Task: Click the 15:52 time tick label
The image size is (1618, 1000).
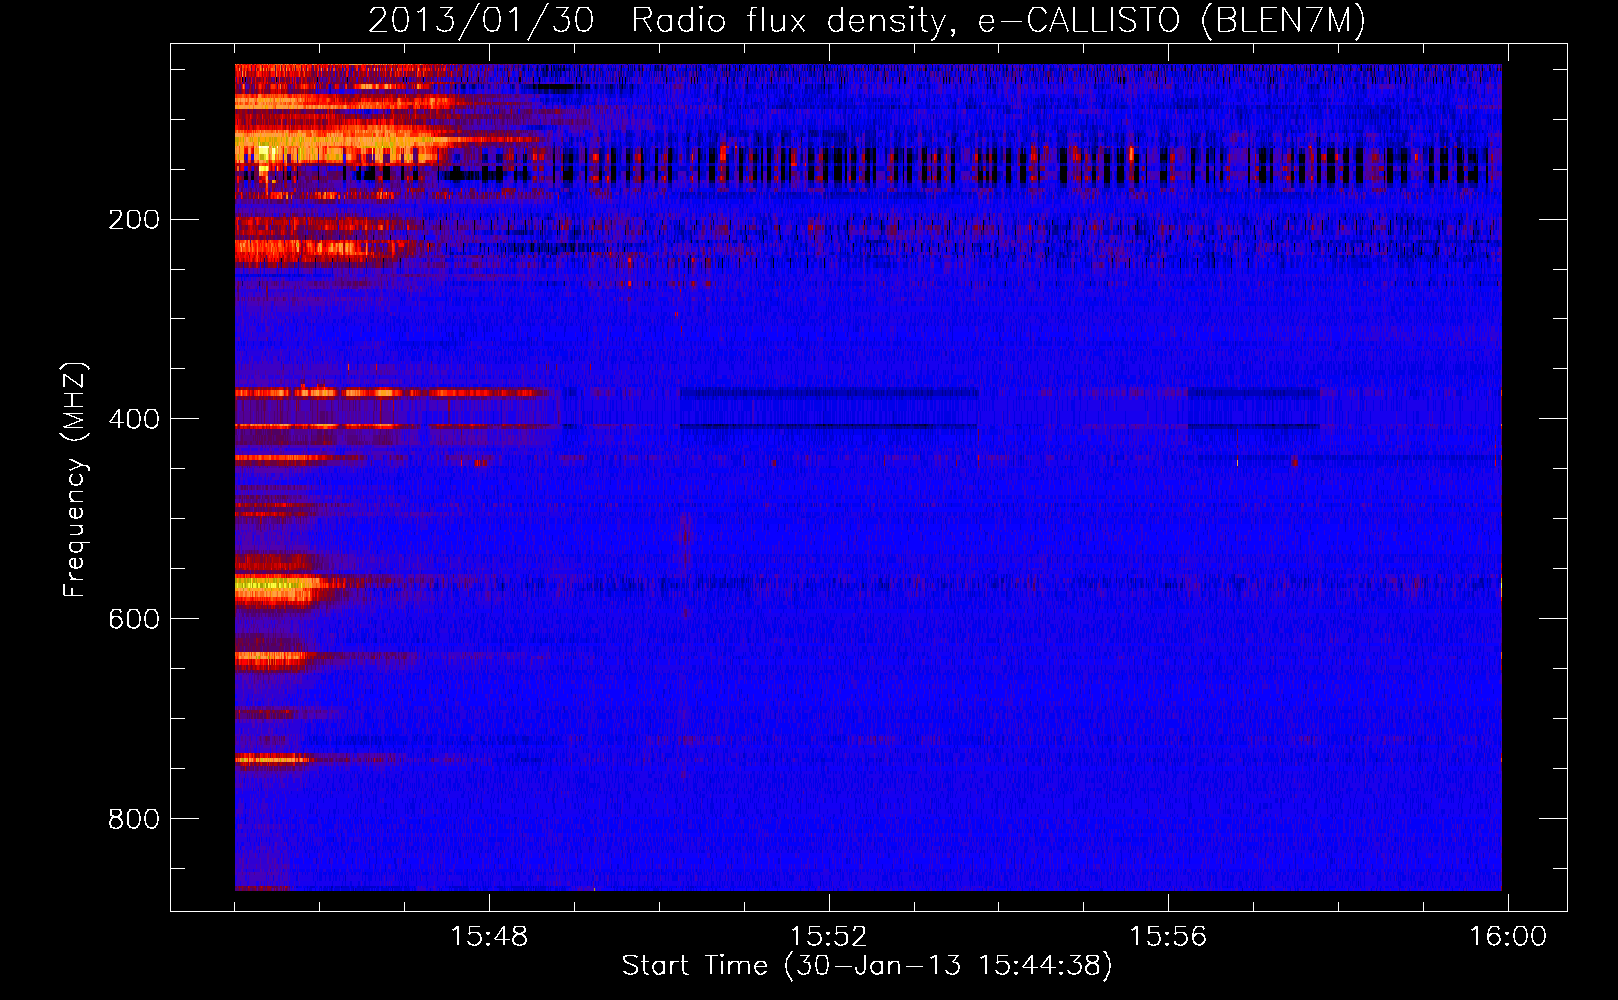Action: pos(828,936)
